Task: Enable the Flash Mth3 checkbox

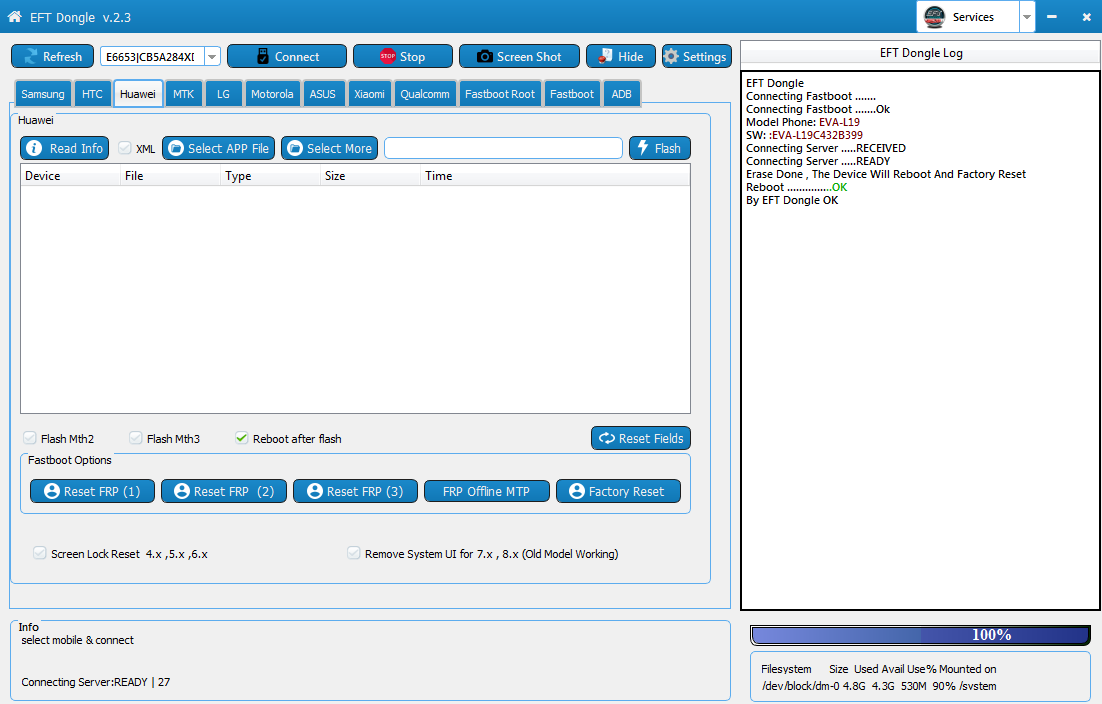Action: click(136, 438)
